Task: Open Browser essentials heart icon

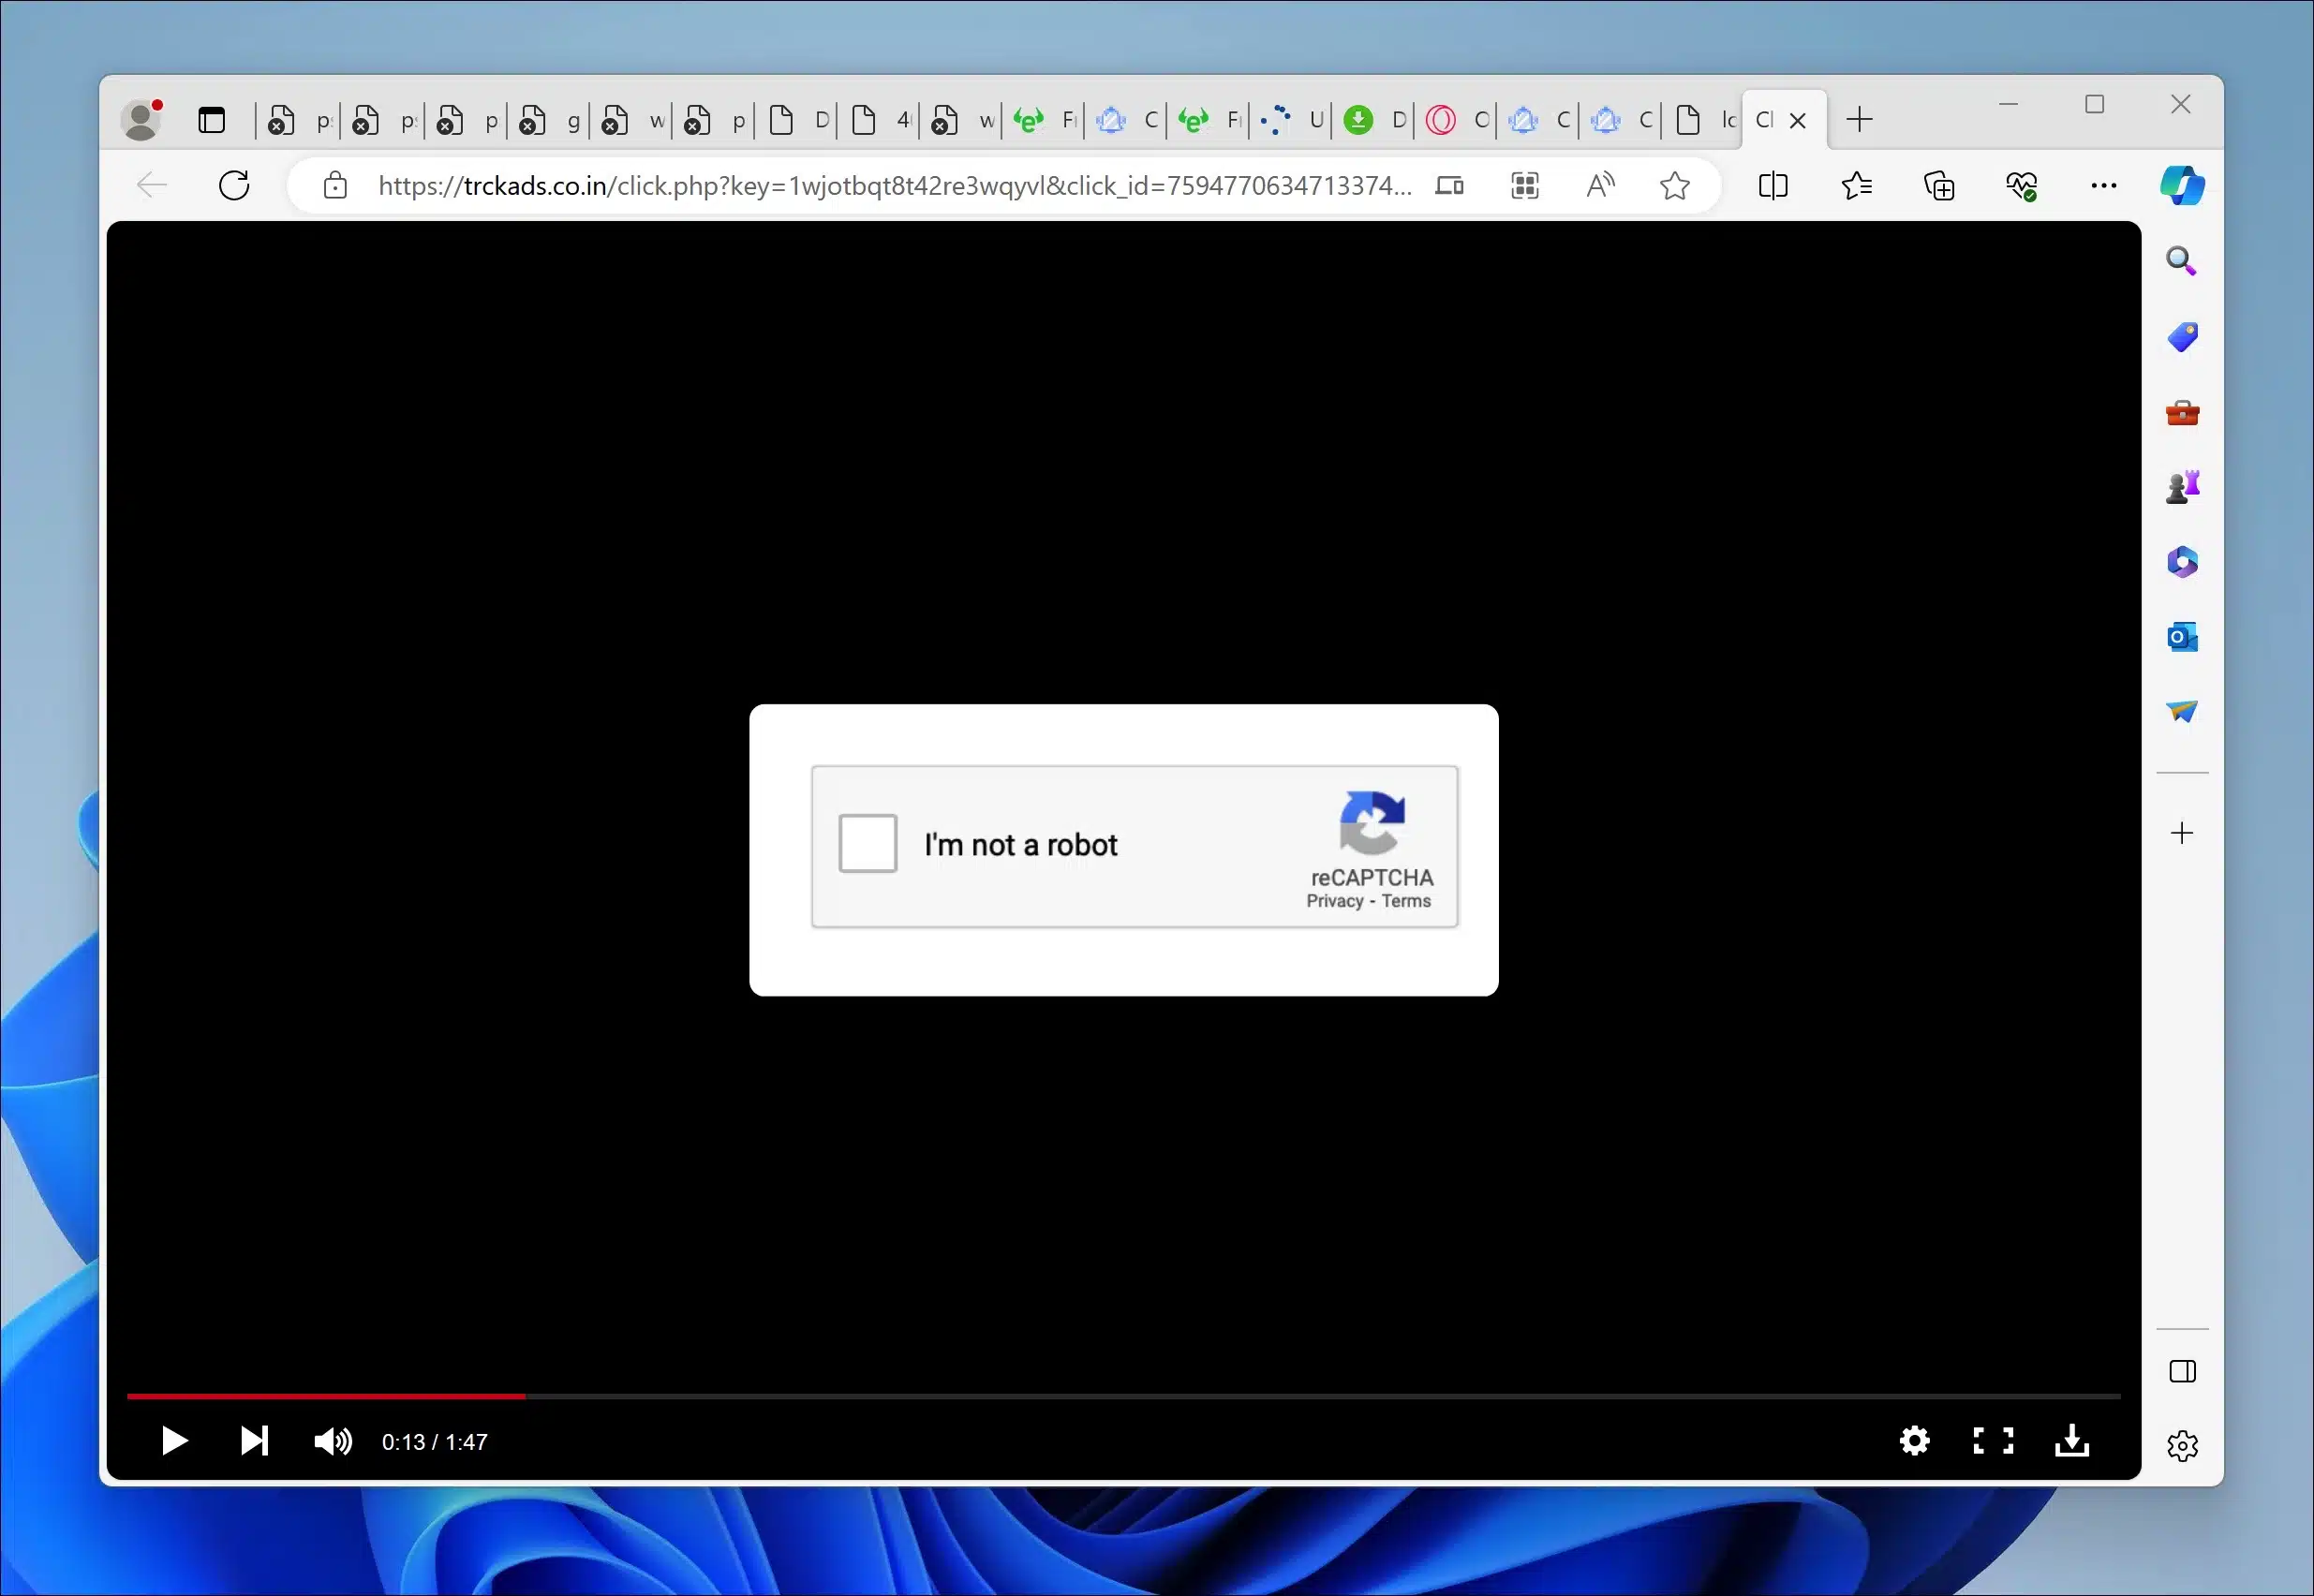Action: [2021, 185]
